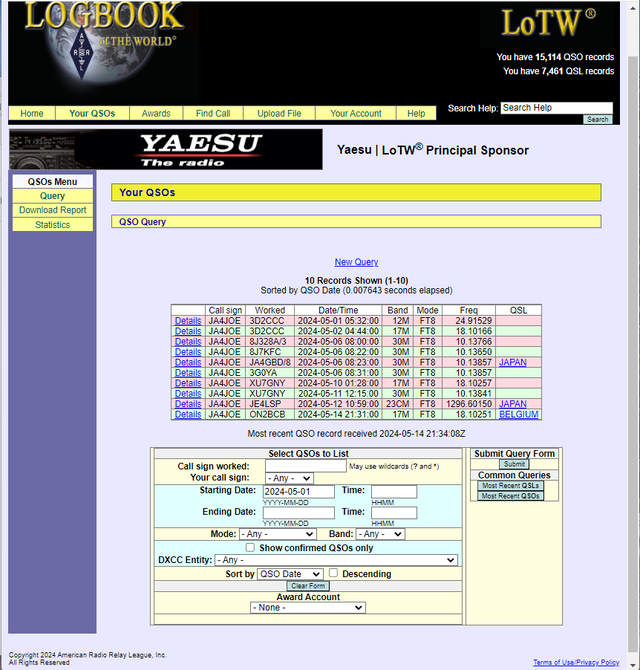Click the Date/Time column header

(338, 310)
